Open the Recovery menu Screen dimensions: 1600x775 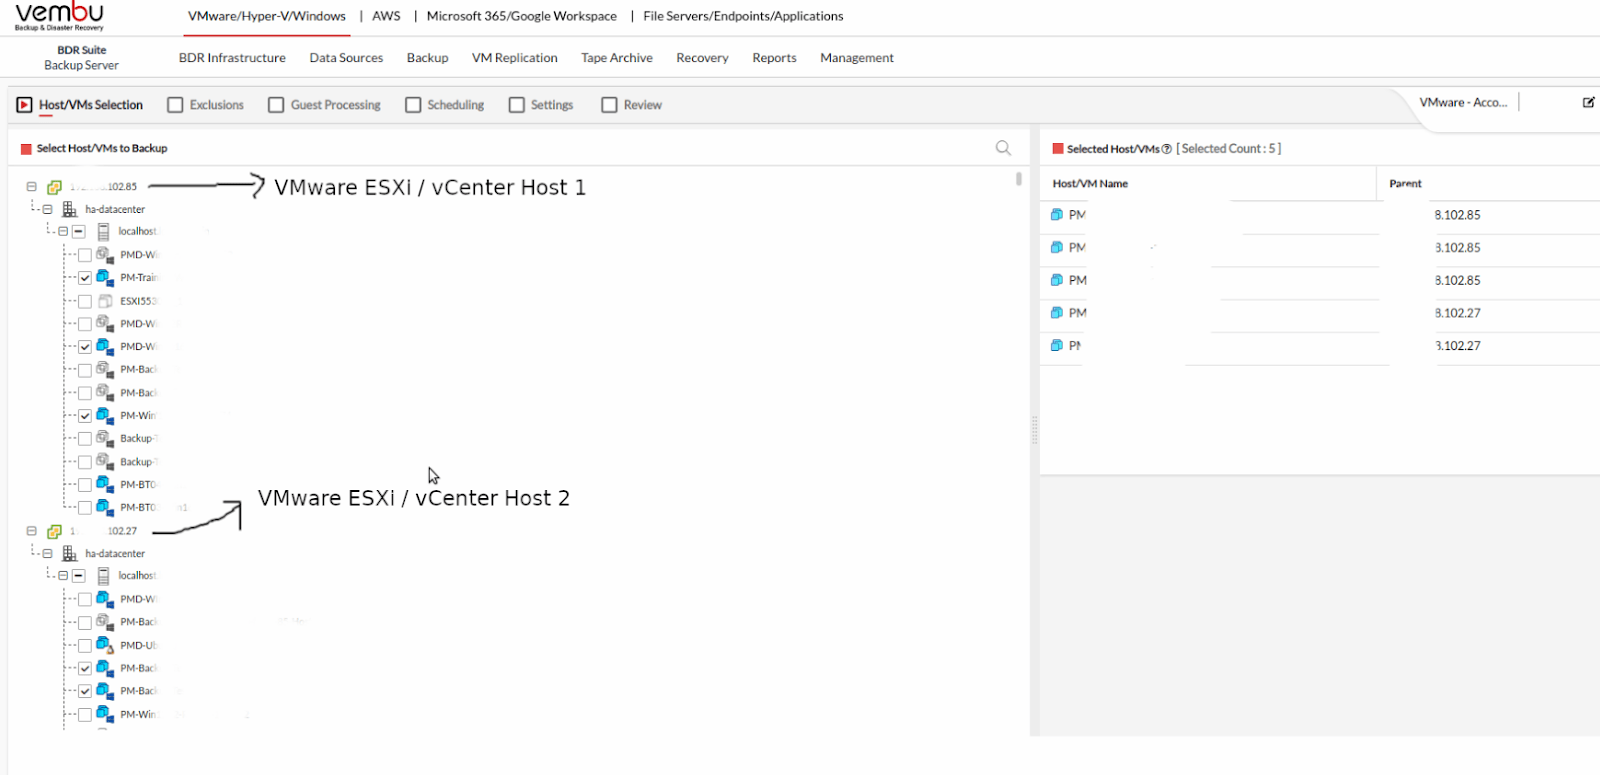pyautogui.click(x=702, y=58)
